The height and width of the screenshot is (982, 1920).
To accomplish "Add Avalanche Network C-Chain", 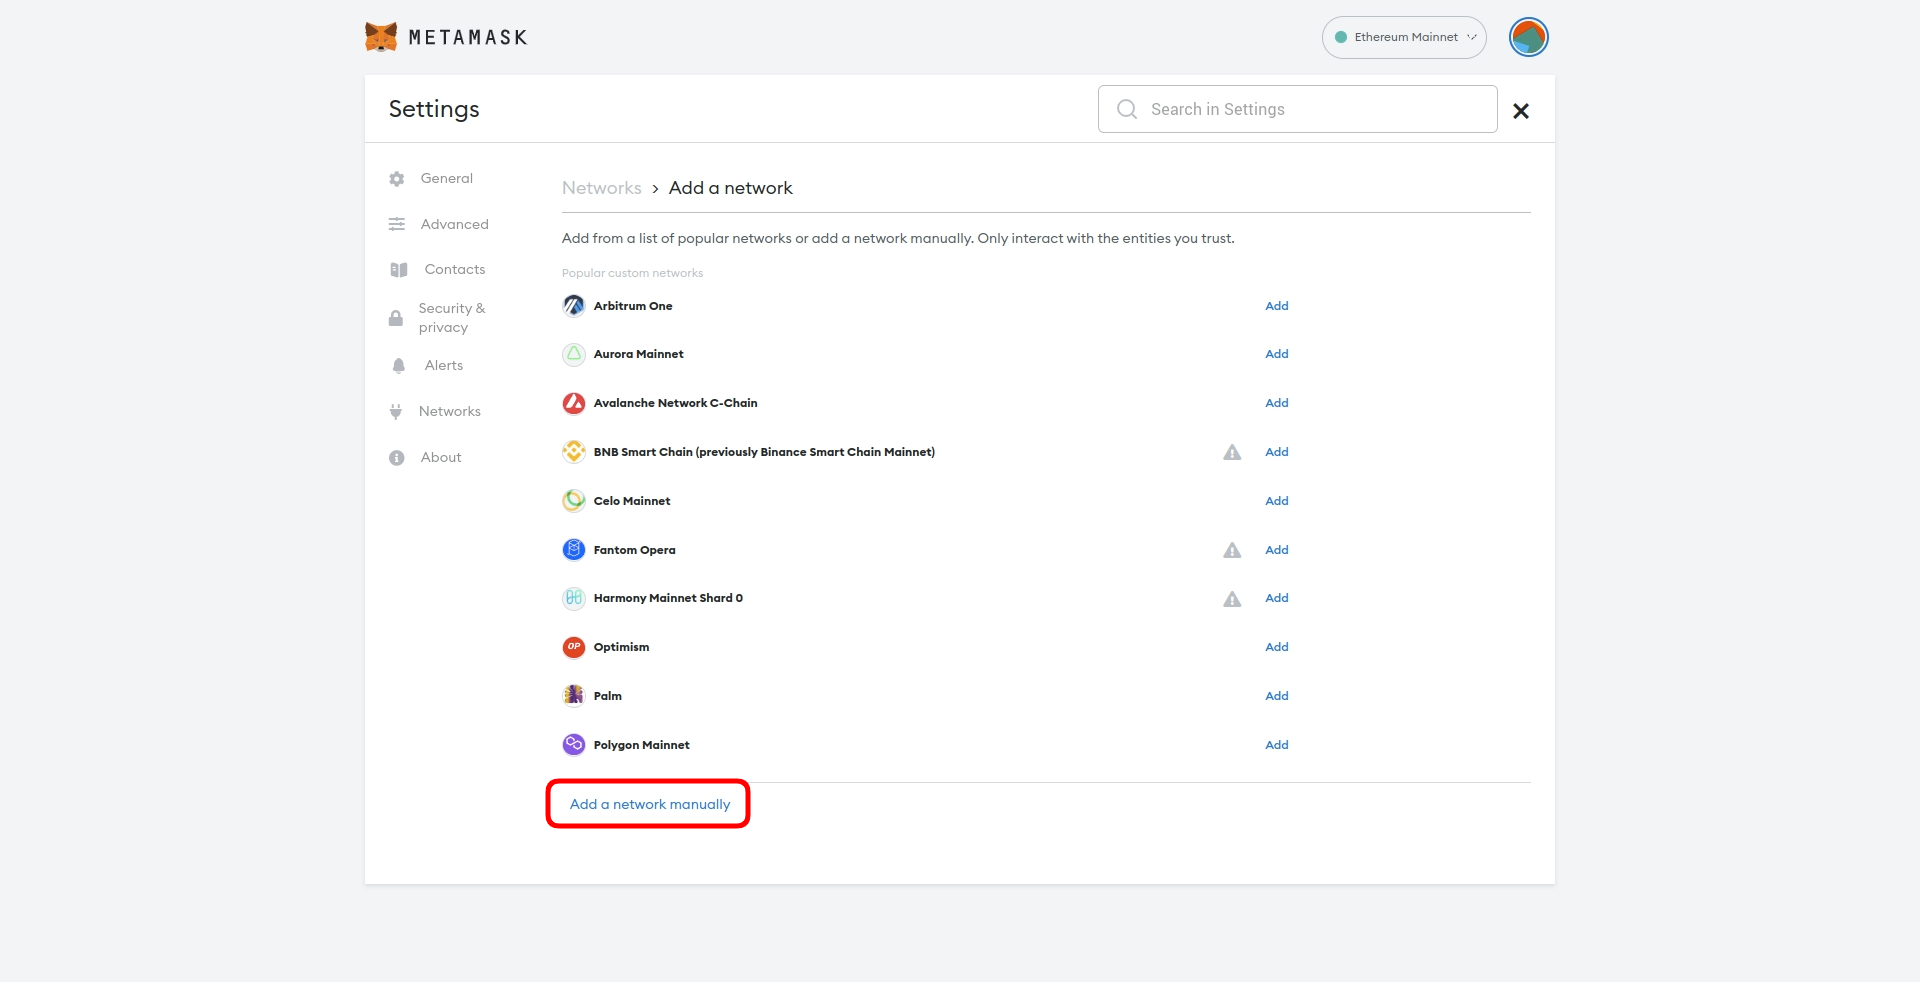I will click(1277, 403).
